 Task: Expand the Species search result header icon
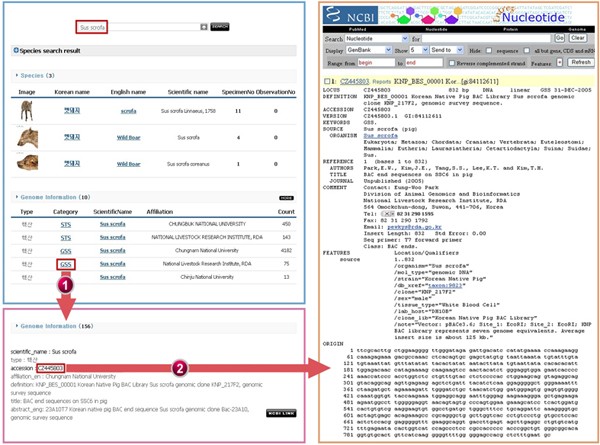[15, 49]
